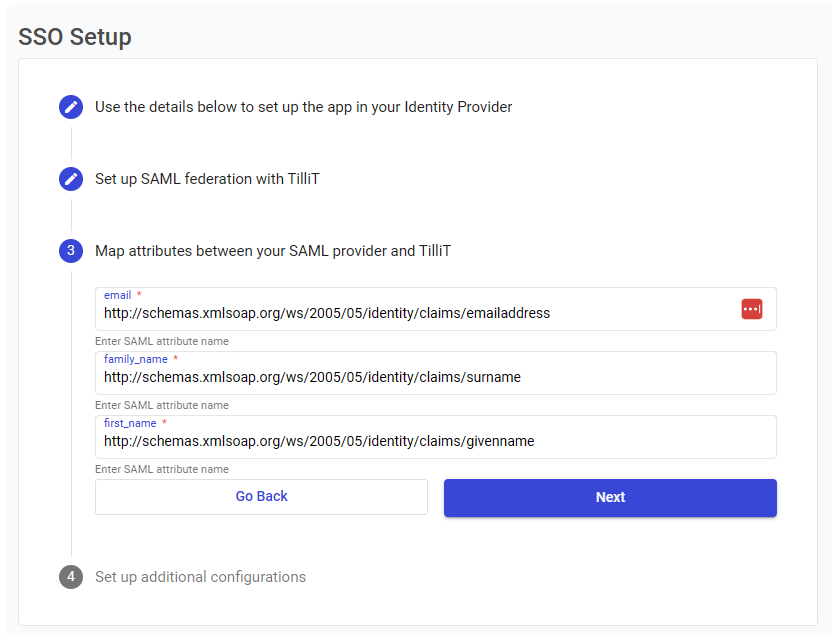Open the password manager icon in email field

pyautogui.click(x=752, y=309)
